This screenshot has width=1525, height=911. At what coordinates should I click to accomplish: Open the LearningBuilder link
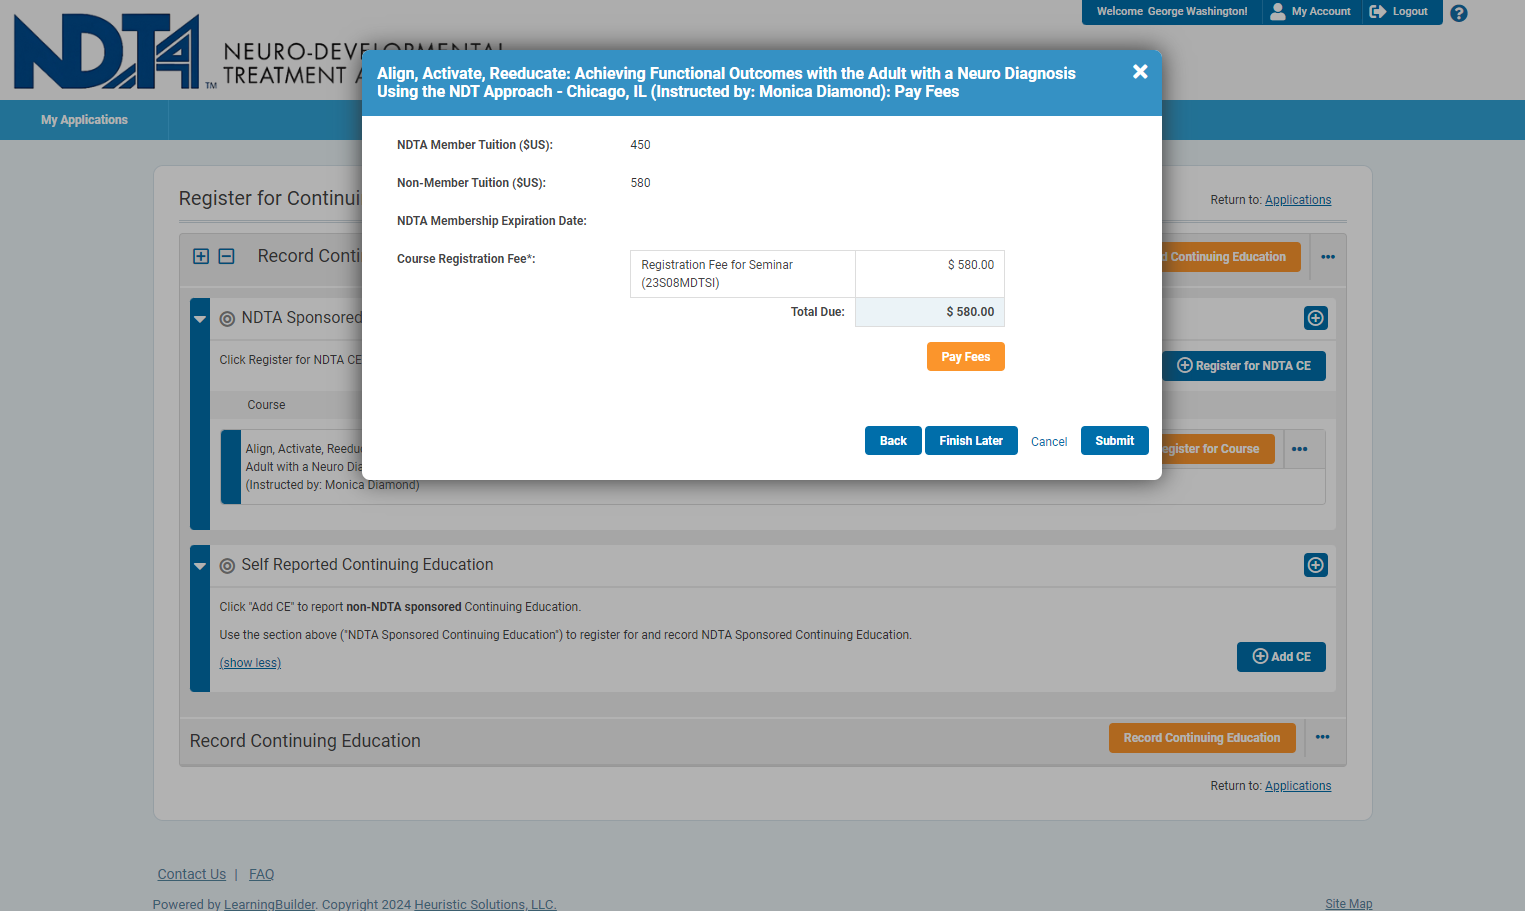(269, 904)
